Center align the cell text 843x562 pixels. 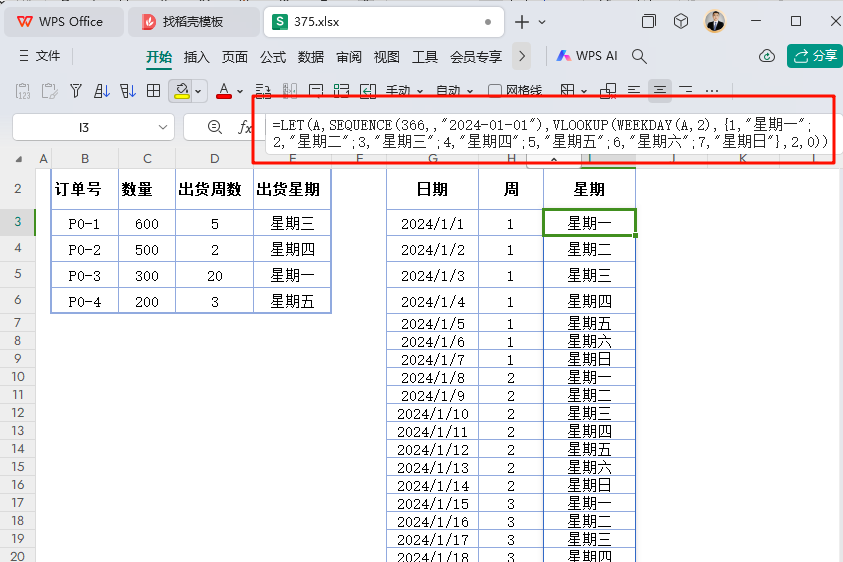(660, 90)
